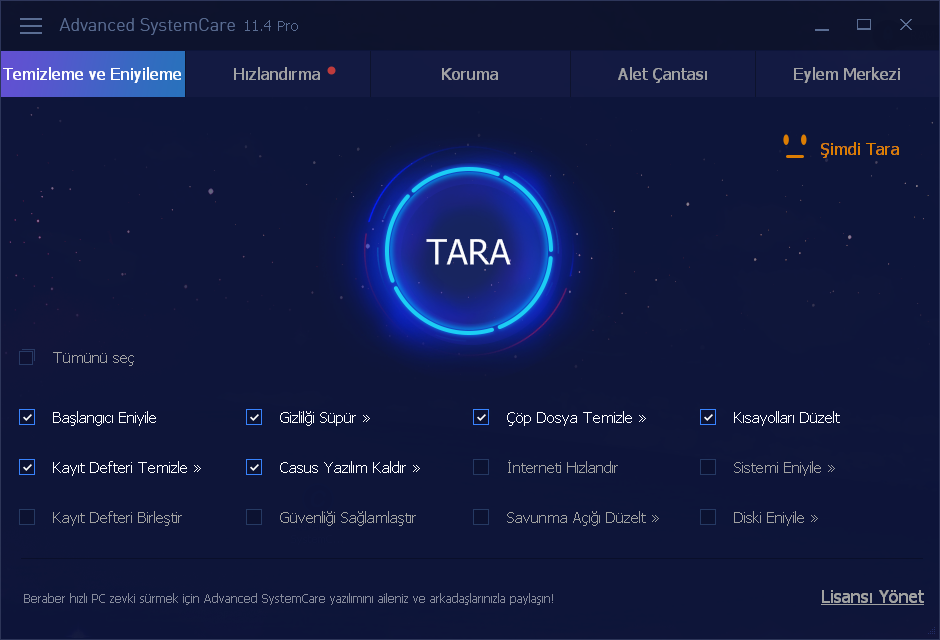Open the Lisansı Yönet link
This screenshot has width=940, height=640.
872,597
